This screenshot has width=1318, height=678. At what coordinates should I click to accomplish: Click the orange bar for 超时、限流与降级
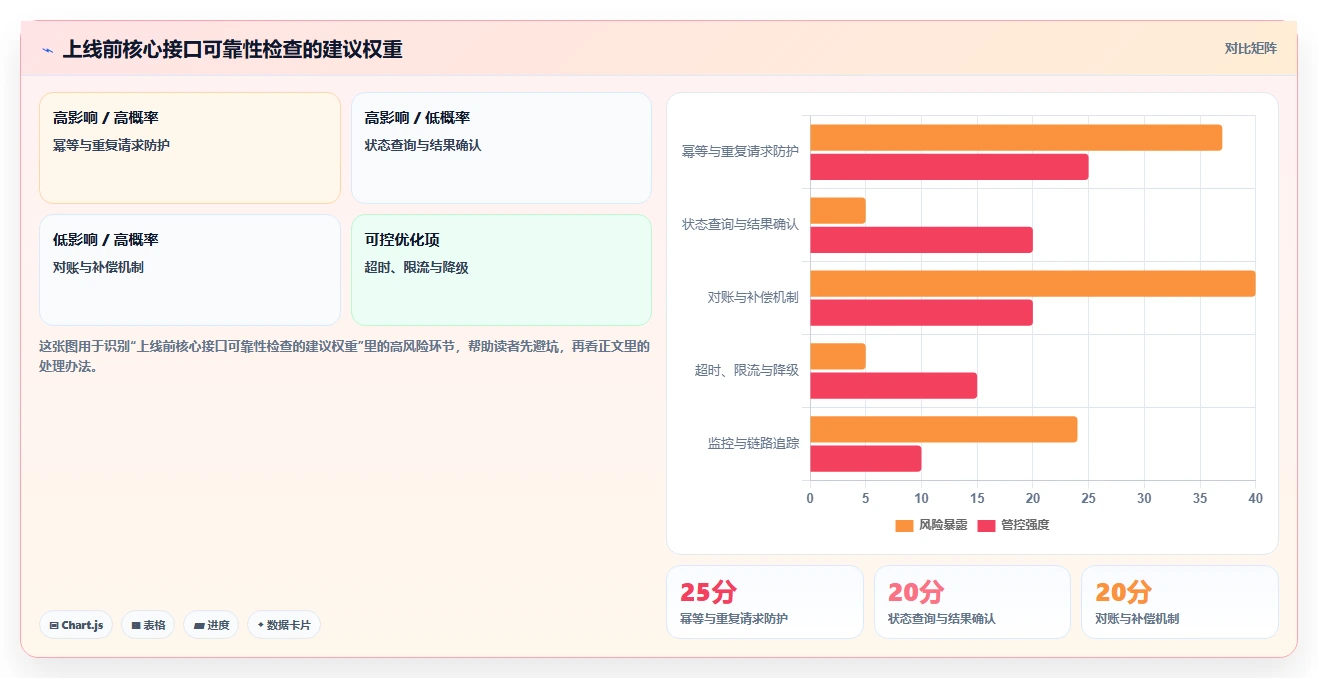click(x=838, y=357)
